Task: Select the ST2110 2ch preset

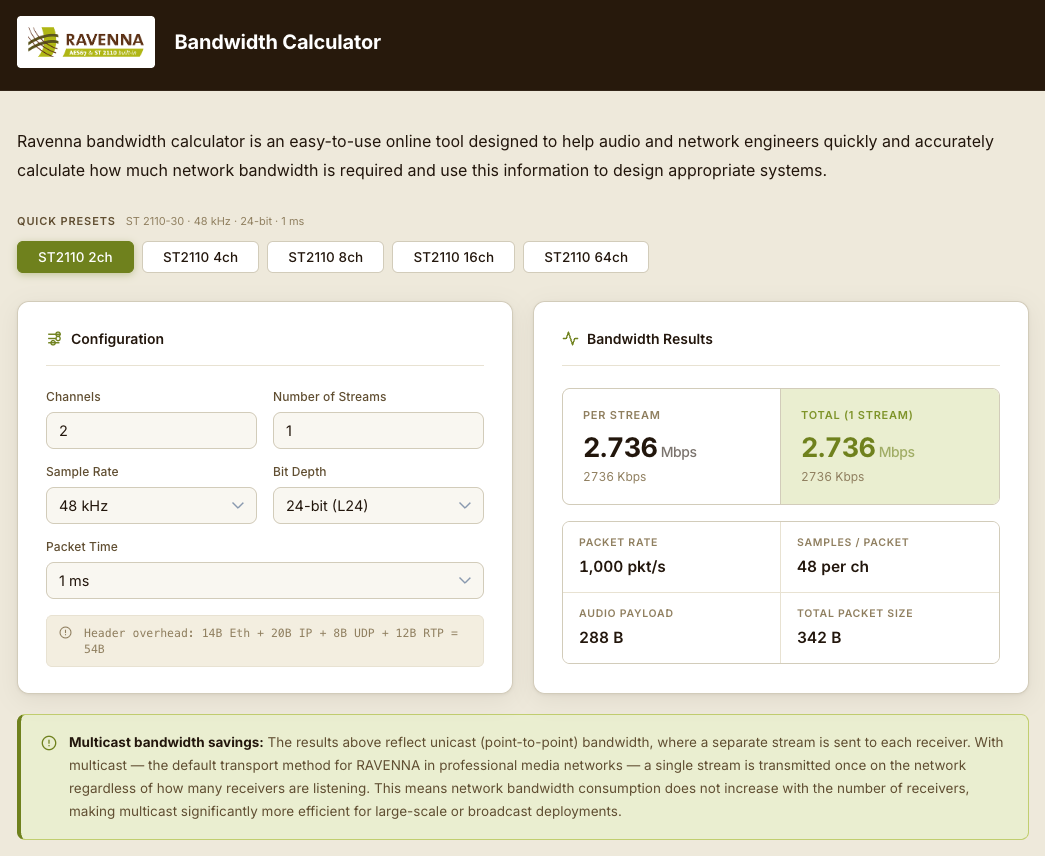Action: tap(75, 257)
